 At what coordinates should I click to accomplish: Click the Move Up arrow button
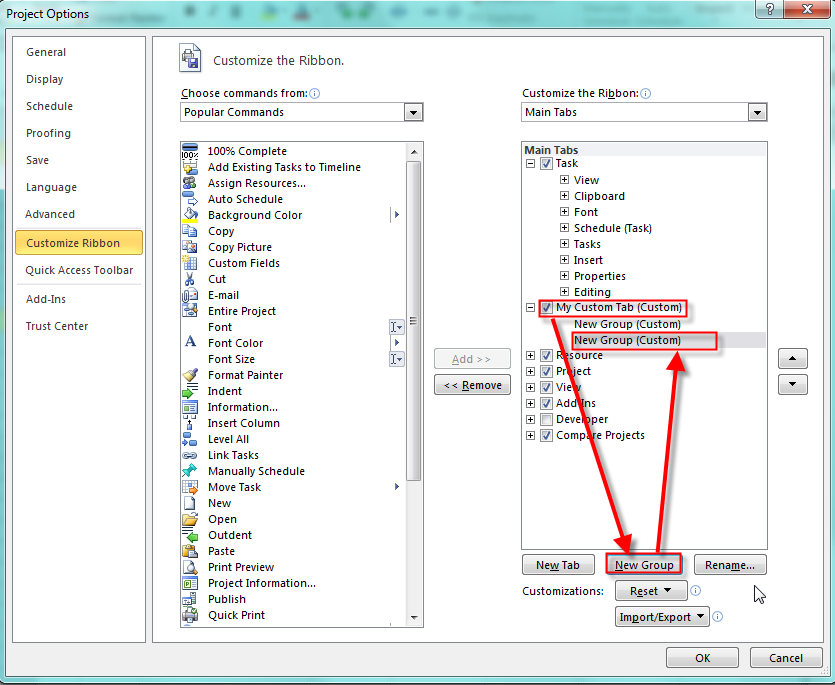coord(792,358)
